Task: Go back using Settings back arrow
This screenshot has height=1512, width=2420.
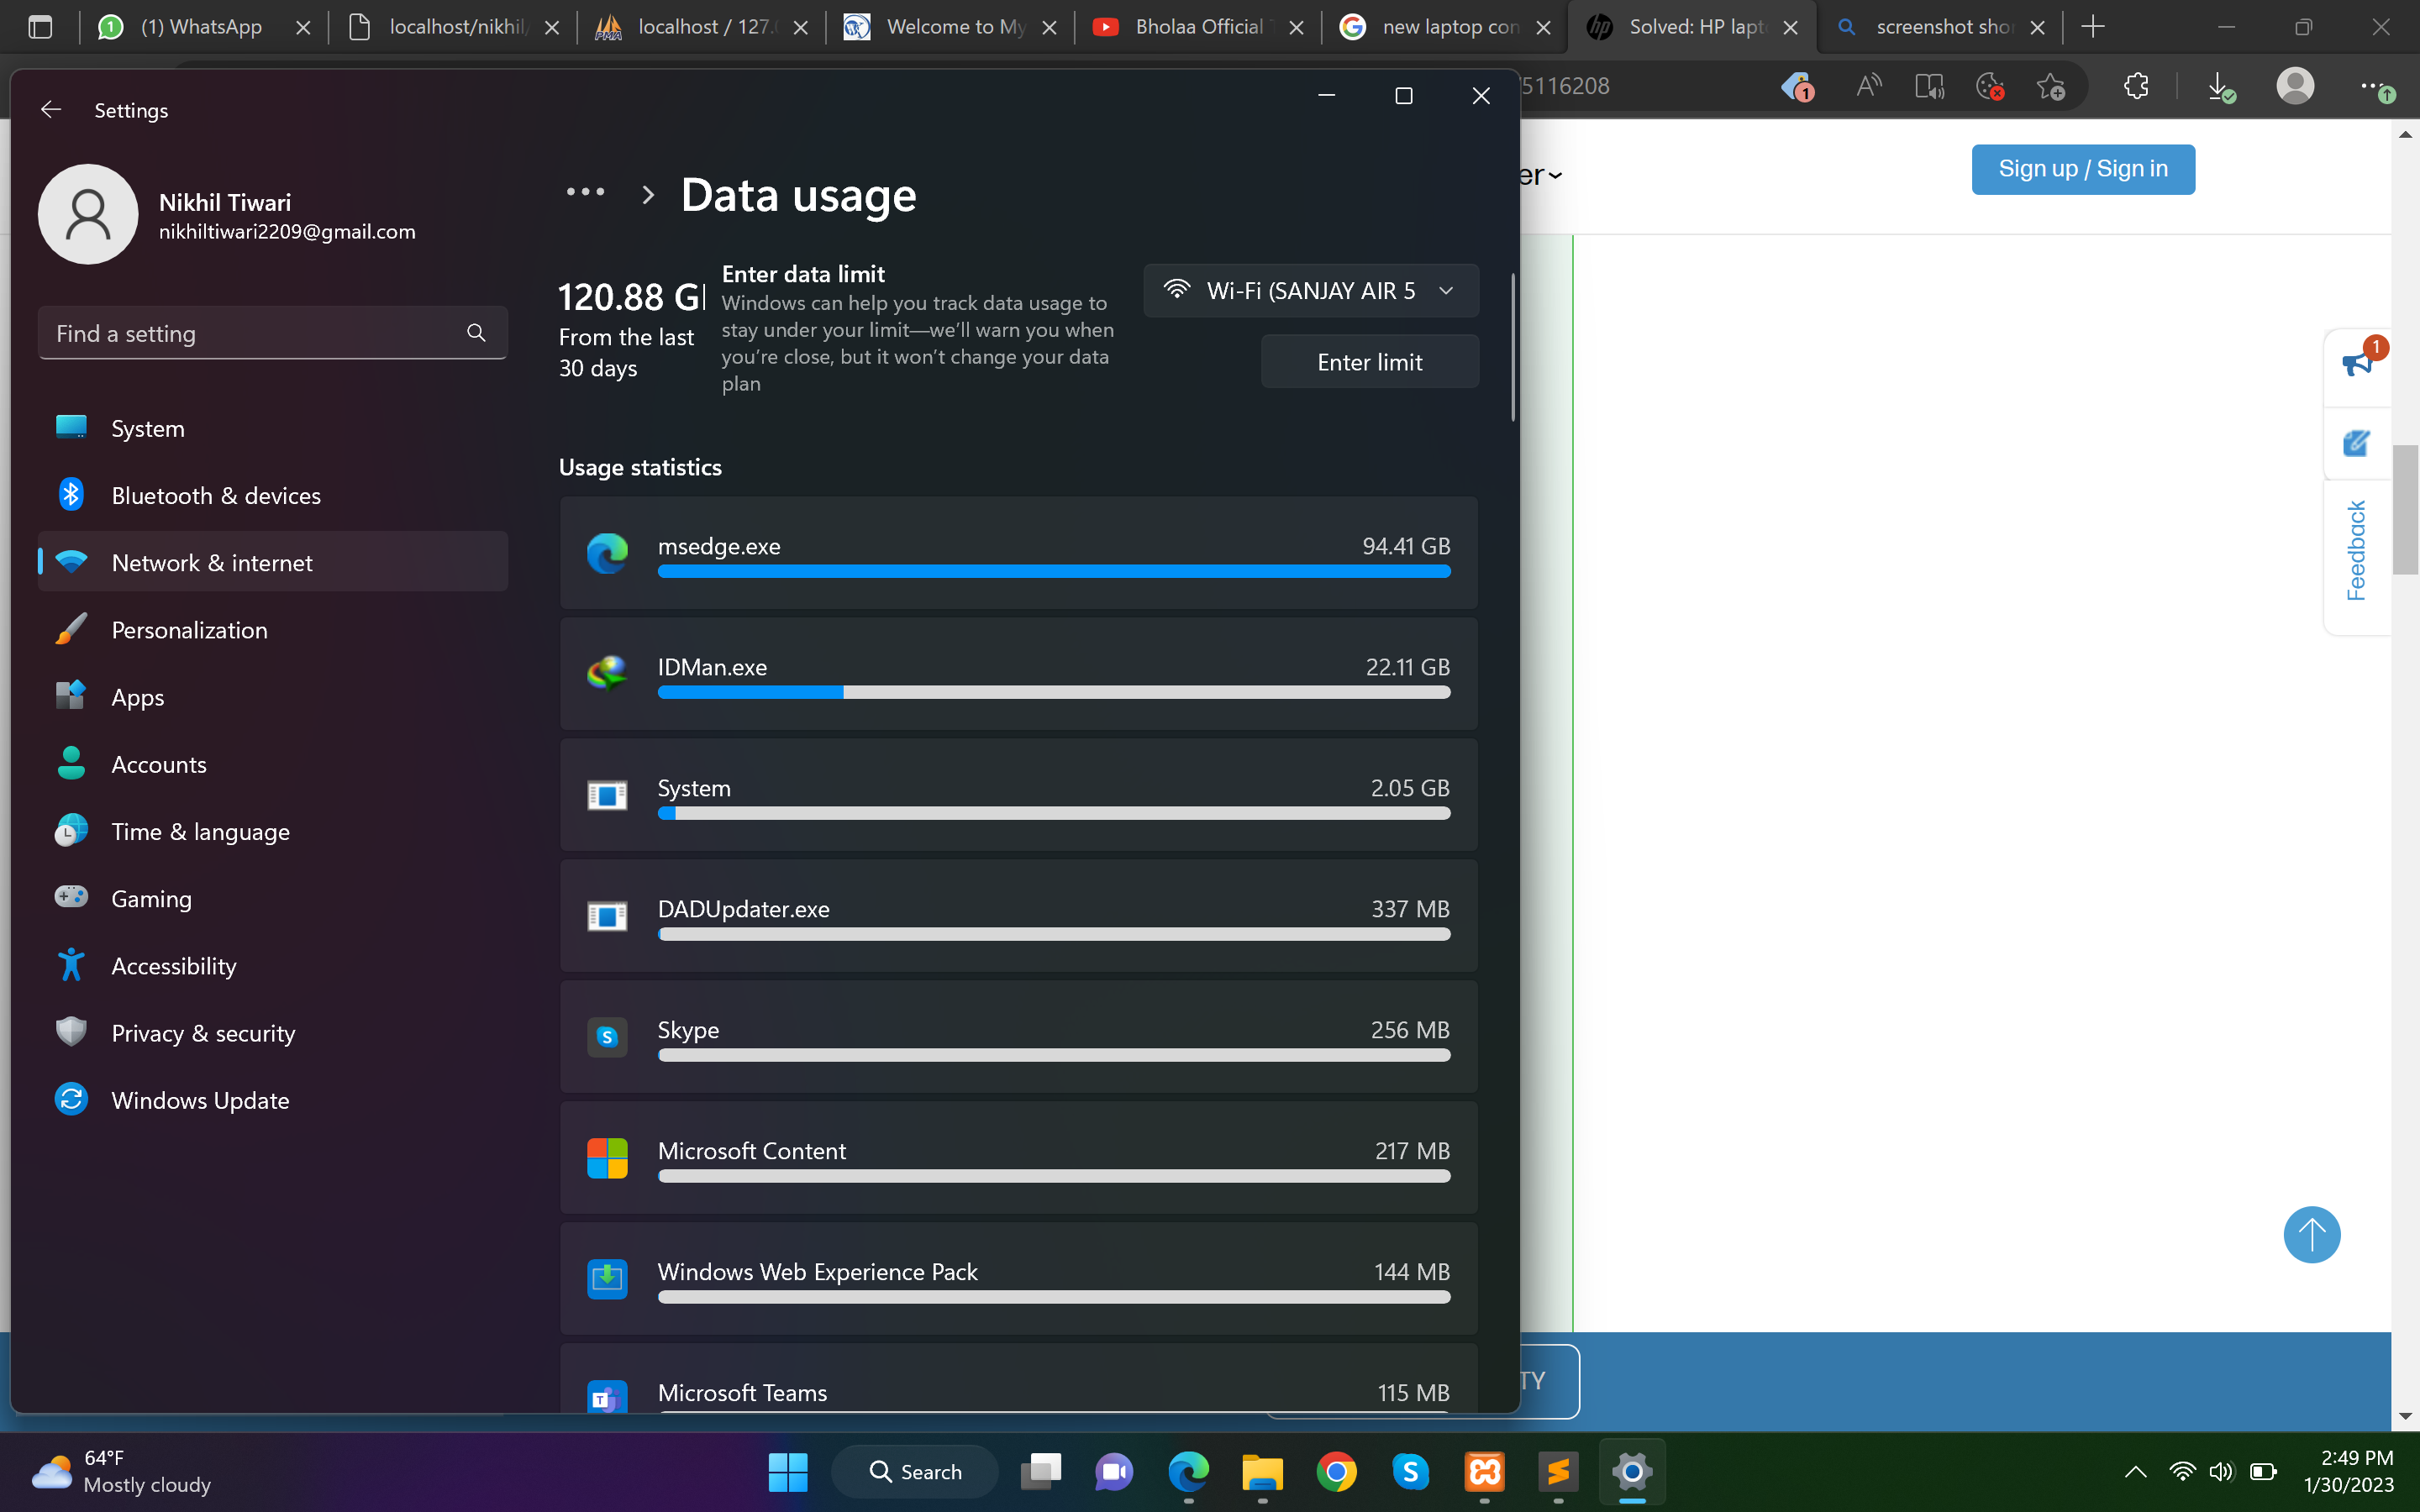Action: point(51,109)
